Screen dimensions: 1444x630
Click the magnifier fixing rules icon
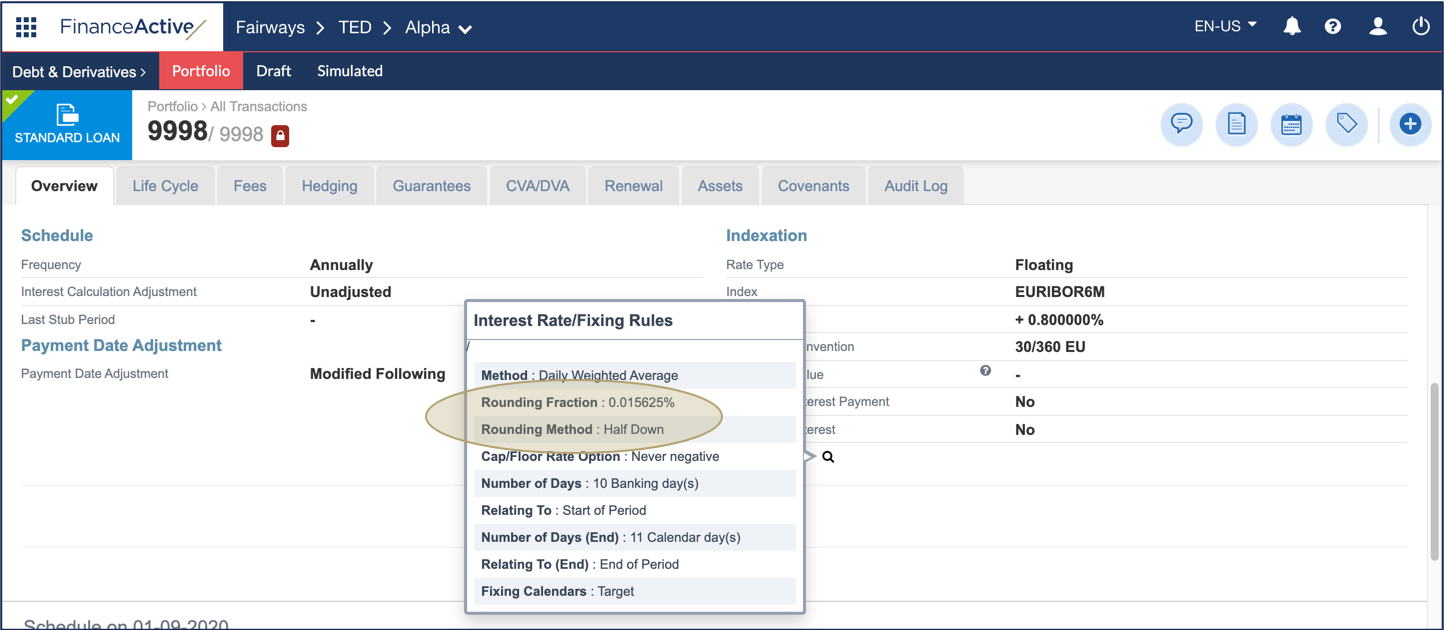tap(828, 457)
